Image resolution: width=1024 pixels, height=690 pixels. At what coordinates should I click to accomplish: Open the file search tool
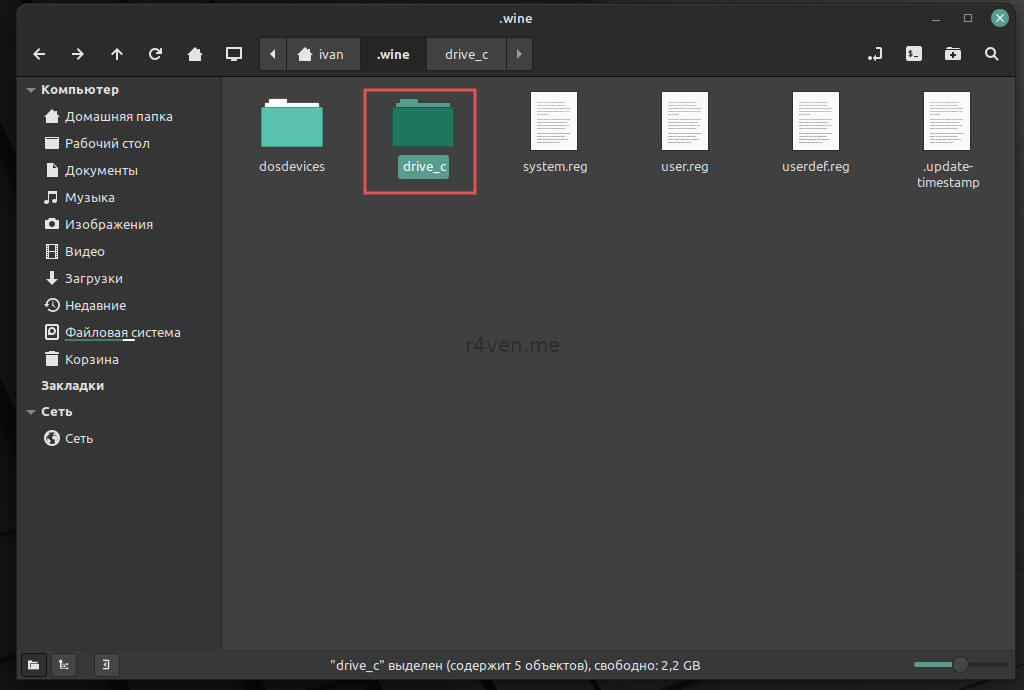point(991,54)
